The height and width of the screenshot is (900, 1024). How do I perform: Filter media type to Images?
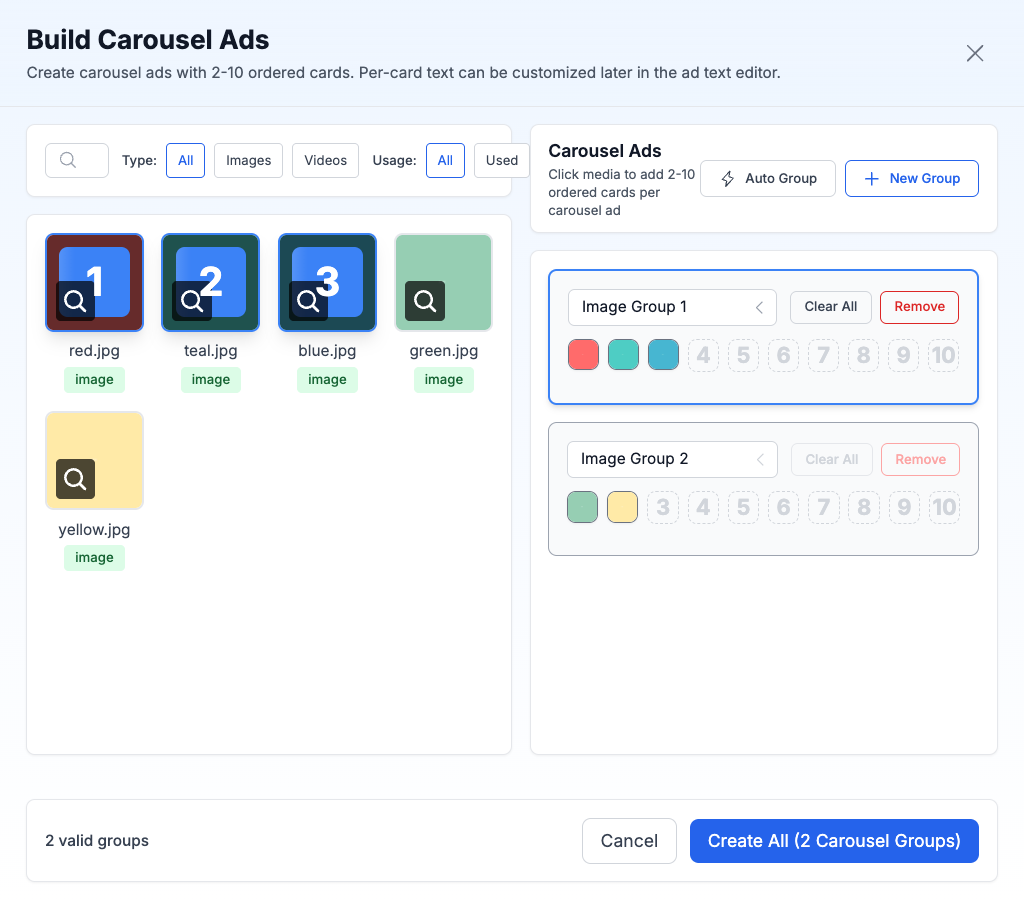[249, 160]
